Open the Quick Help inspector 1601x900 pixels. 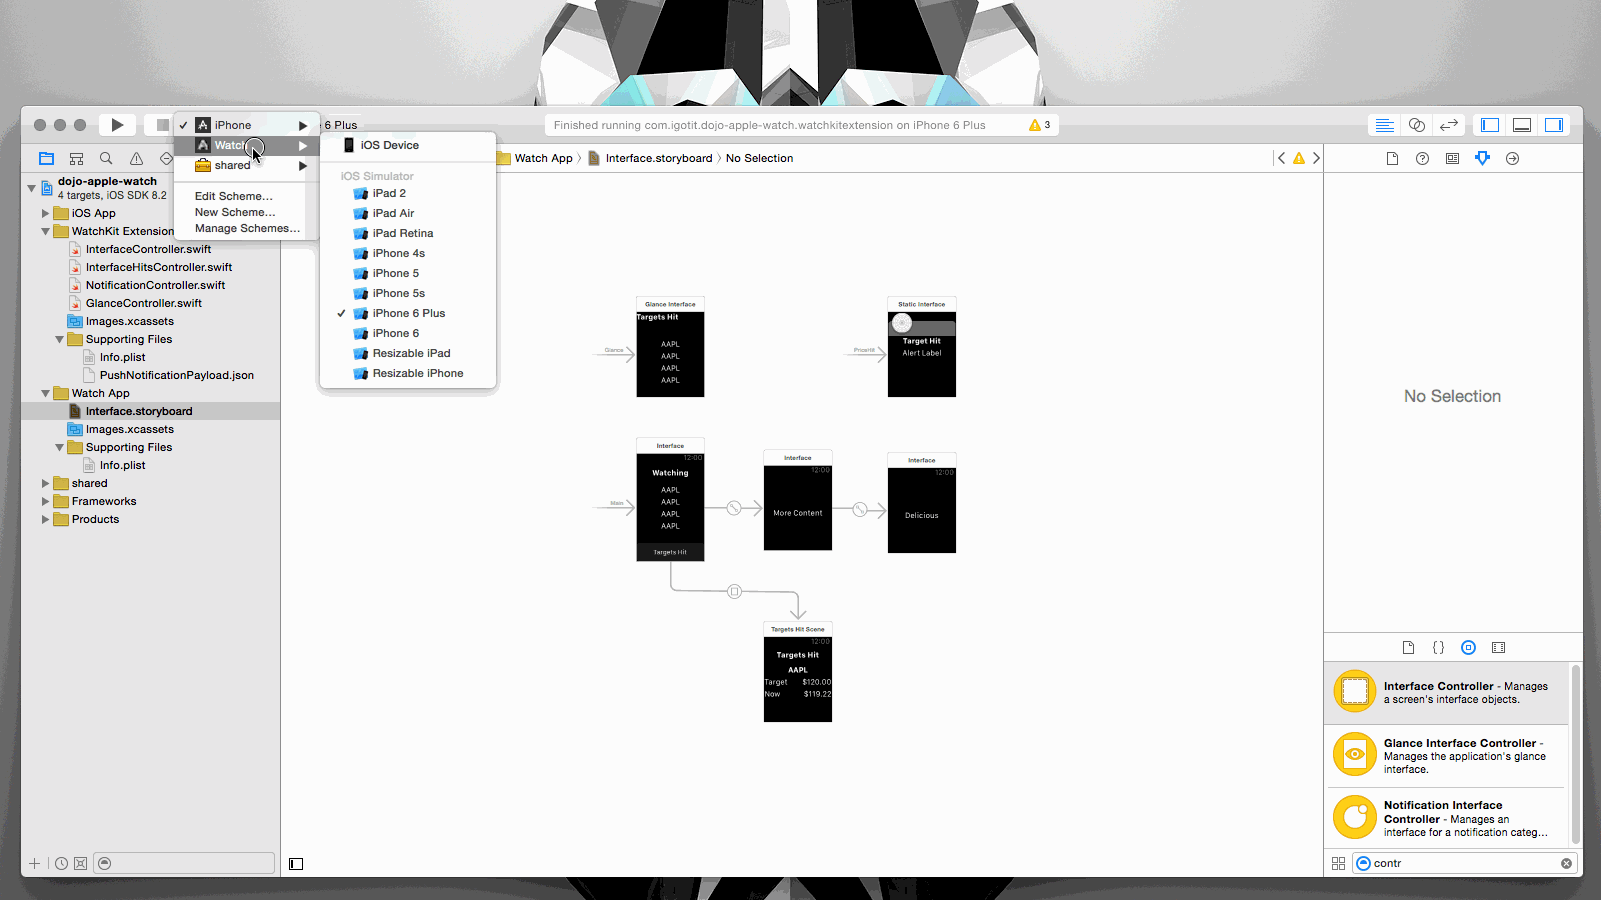(1422, 158)
